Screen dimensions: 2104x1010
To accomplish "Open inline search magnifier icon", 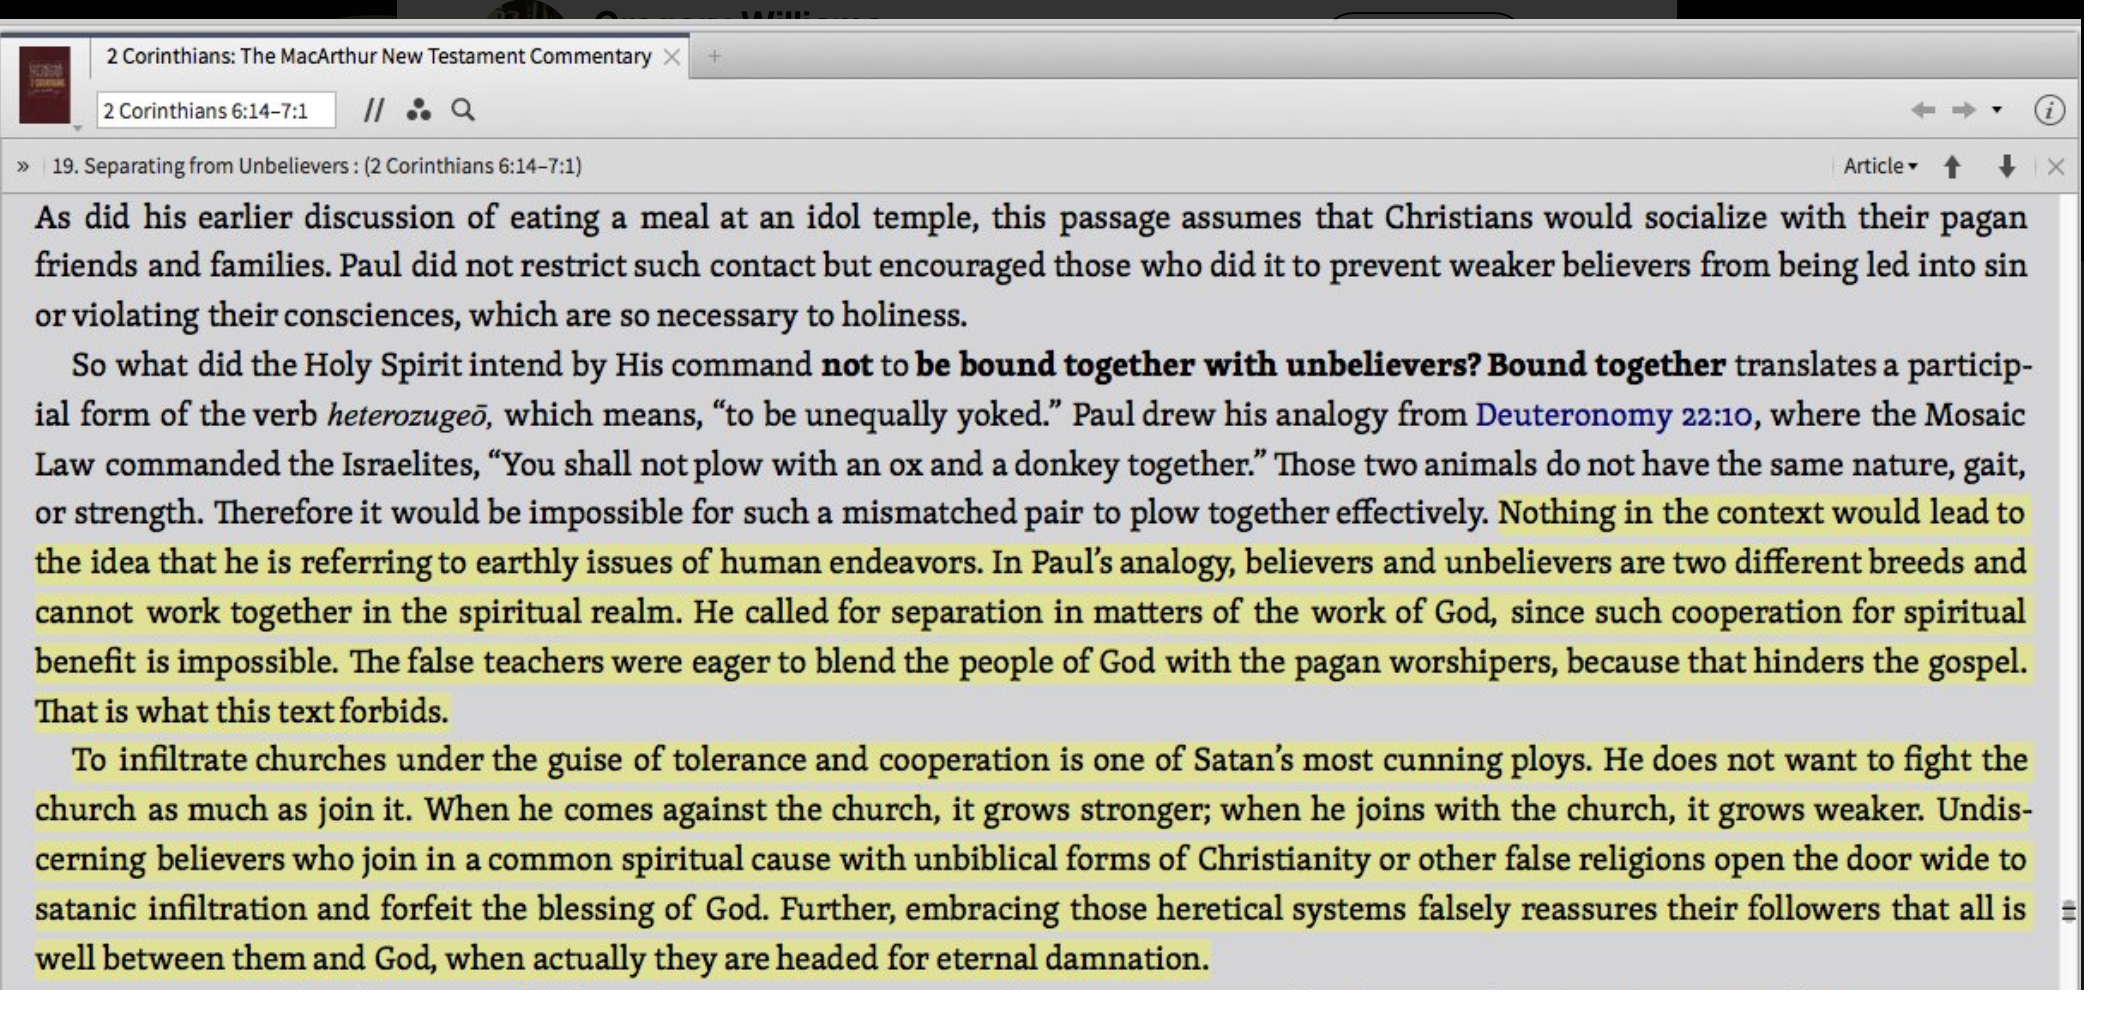I will click(x=462, y=110).
